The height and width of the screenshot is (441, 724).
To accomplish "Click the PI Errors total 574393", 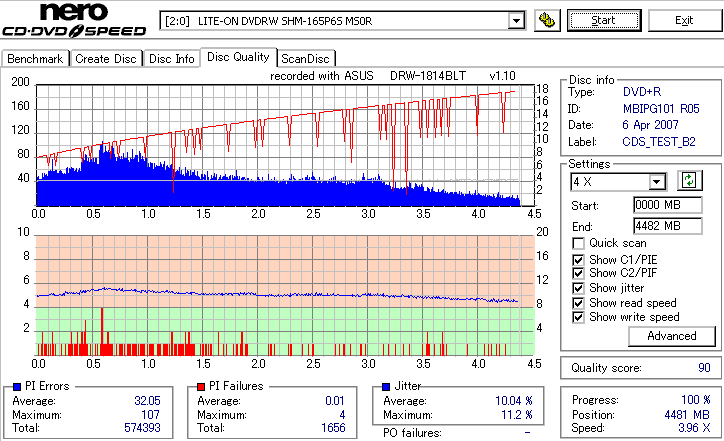I will (x=142, y=428).
